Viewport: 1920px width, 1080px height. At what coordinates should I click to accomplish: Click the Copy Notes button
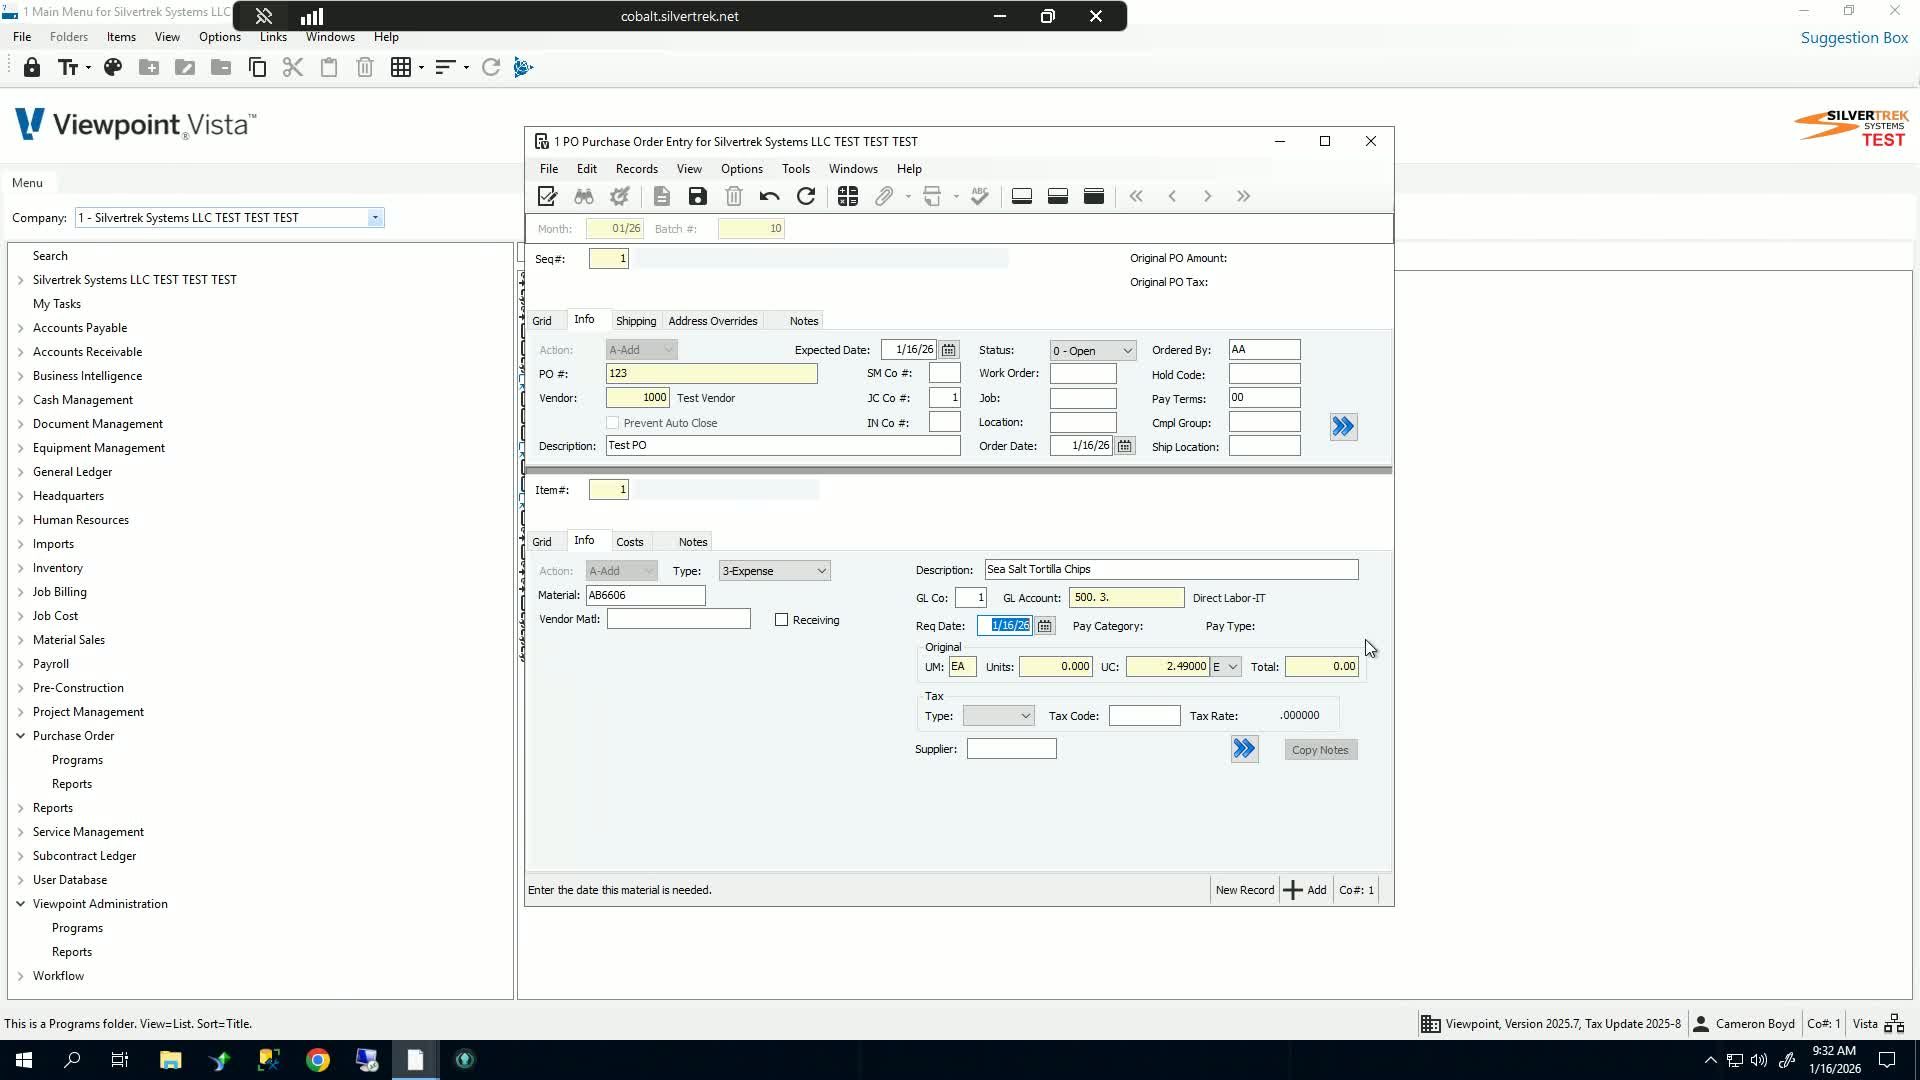point(1320,750)
